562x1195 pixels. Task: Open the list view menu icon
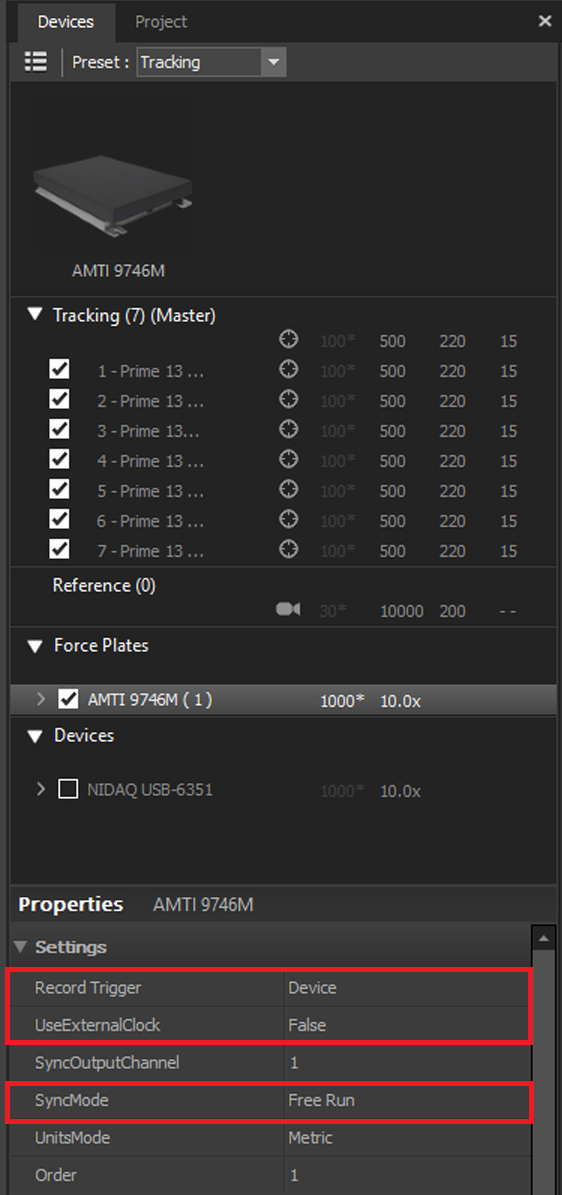tap(36, 62)
